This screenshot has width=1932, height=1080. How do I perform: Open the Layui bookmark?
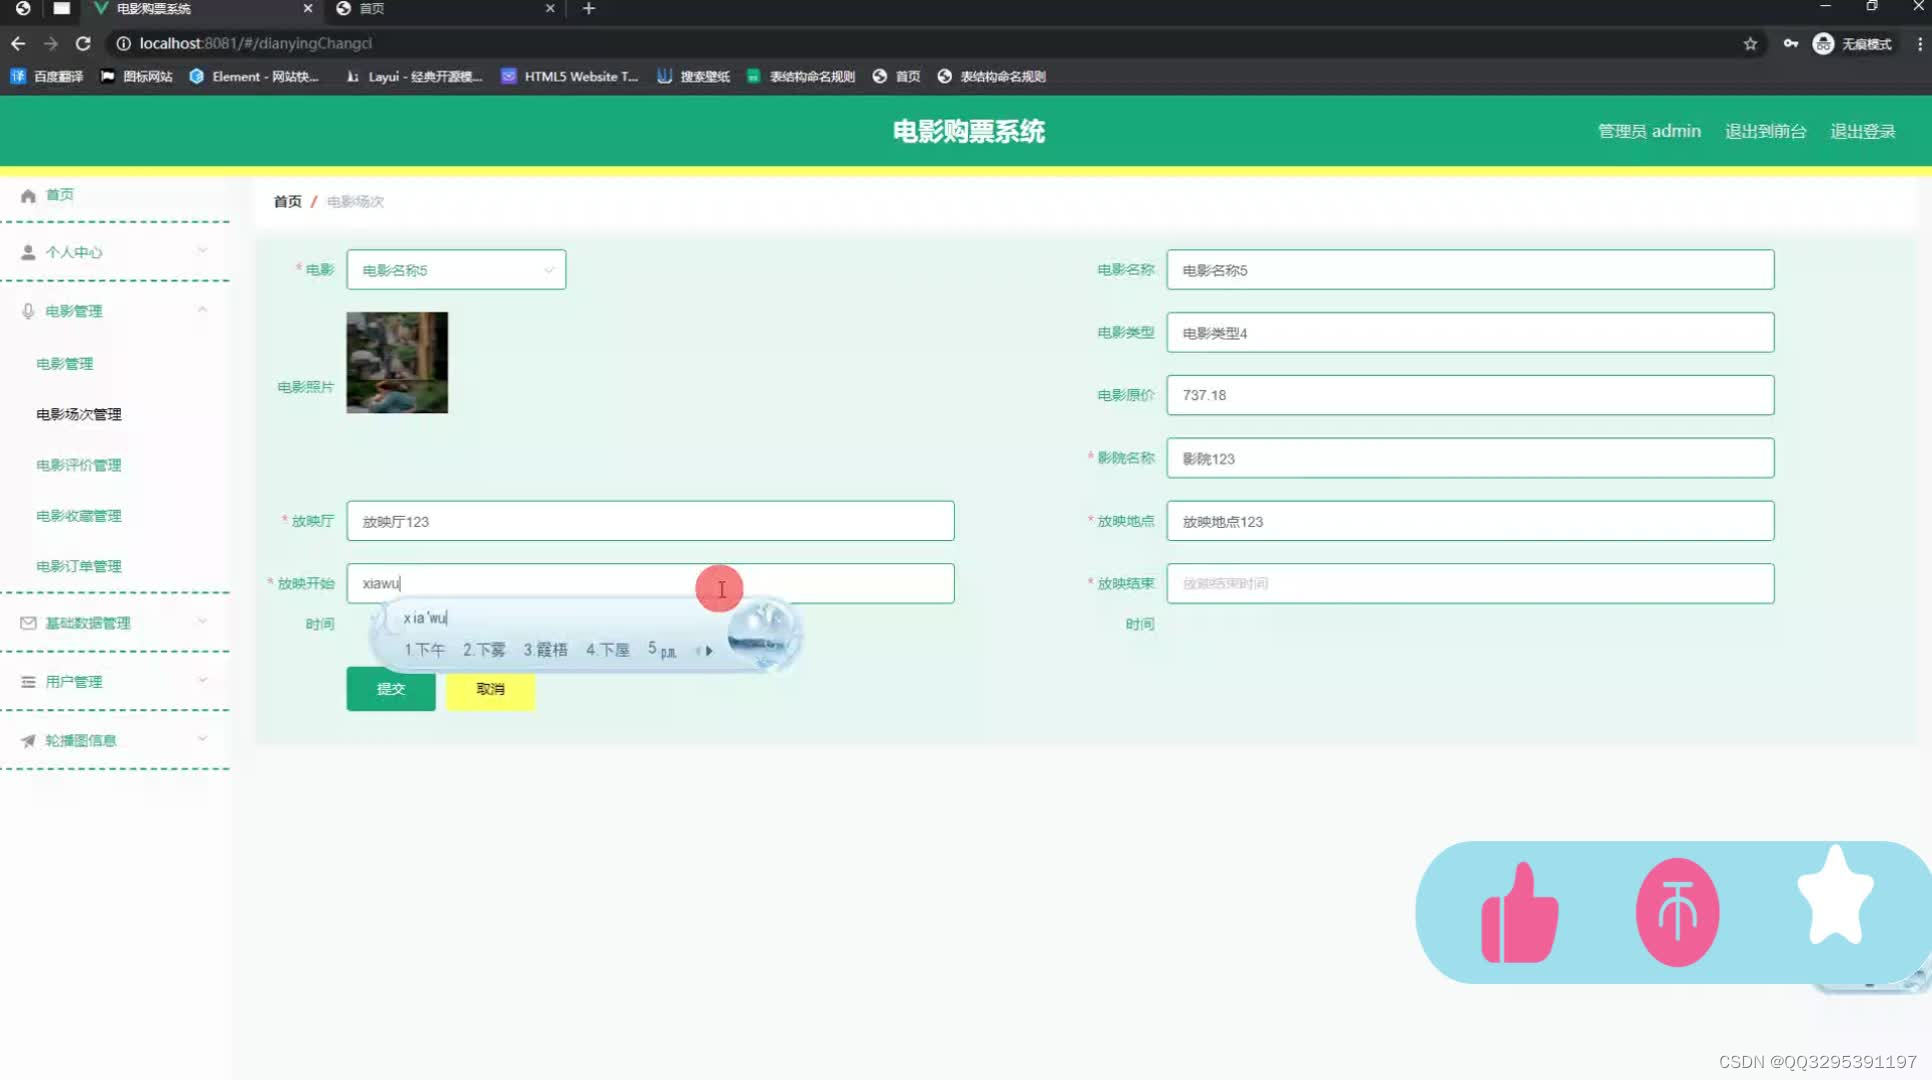click(x=414, y=76)
